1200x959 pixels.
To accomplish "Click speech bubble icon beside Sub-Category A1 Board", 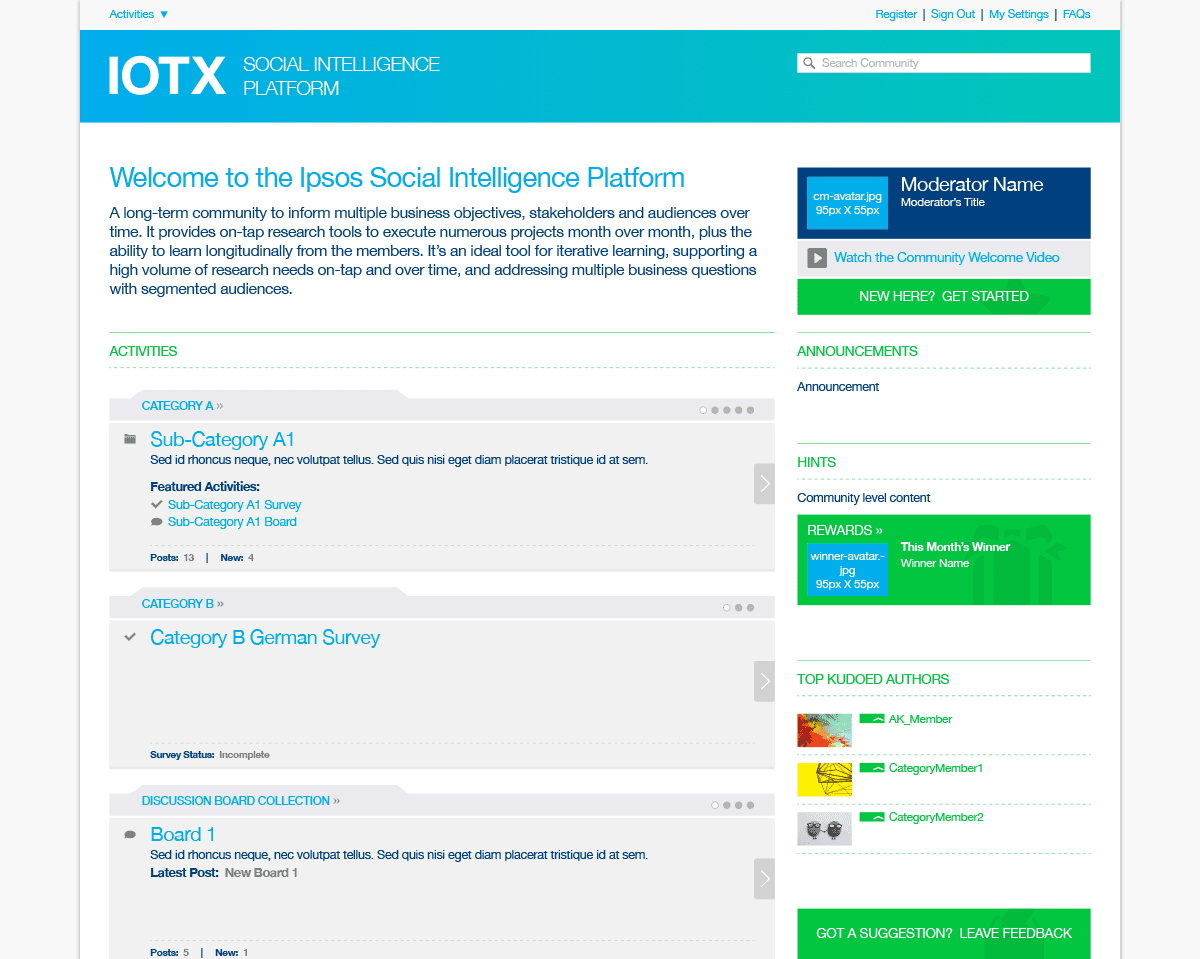I will 156,522.
